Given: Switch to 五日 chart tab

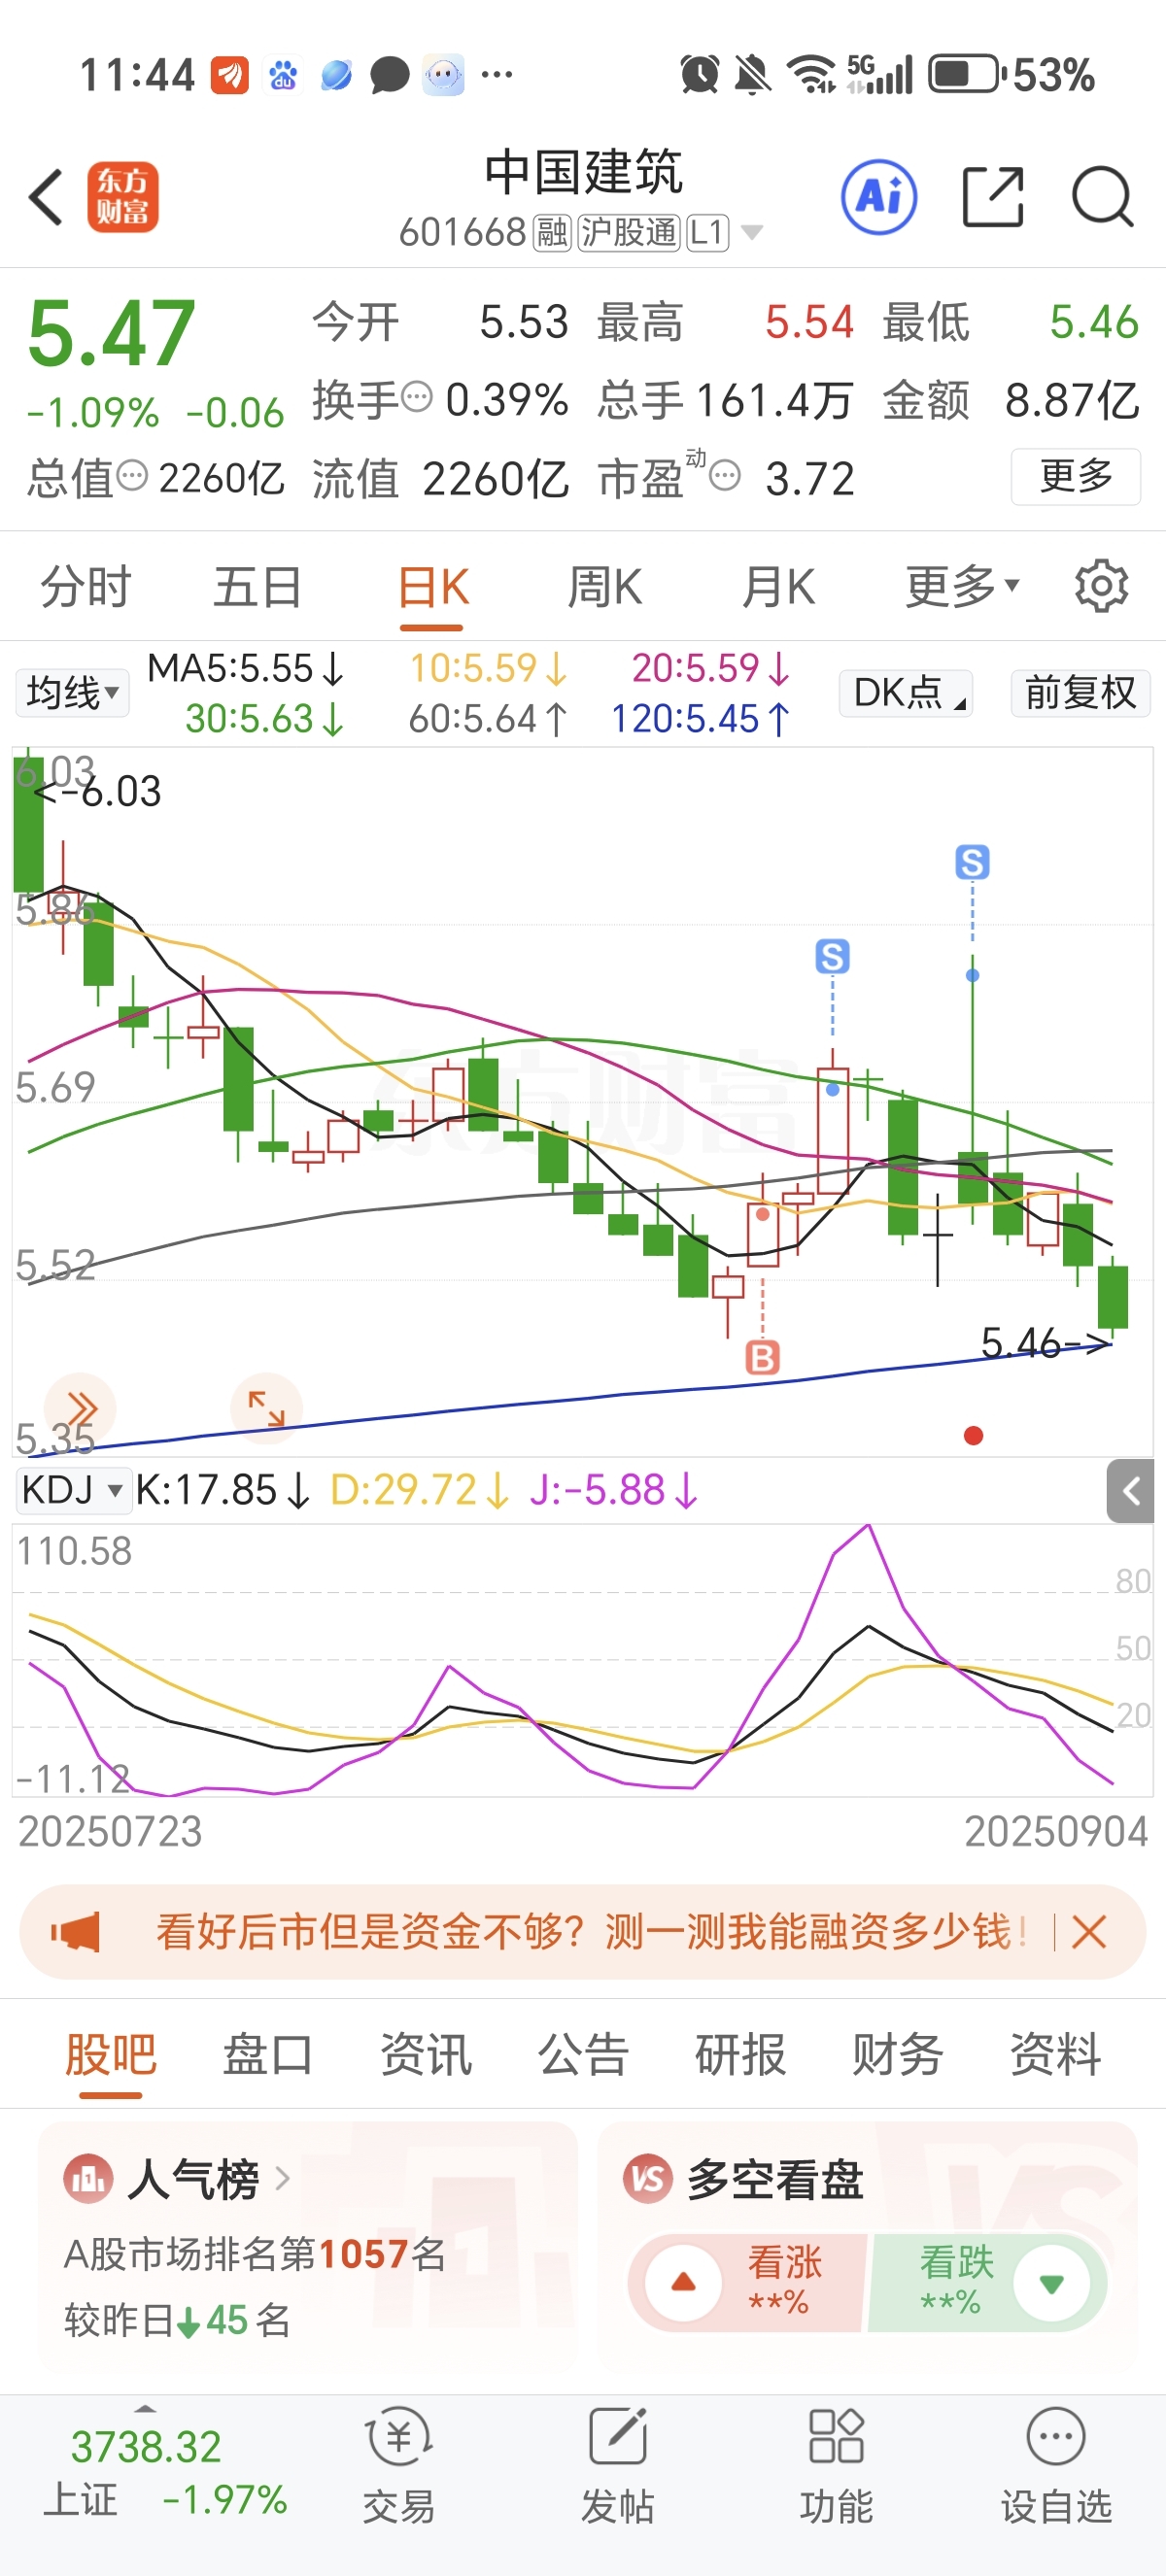Looking at the screenshot, I should click(258, 586).
